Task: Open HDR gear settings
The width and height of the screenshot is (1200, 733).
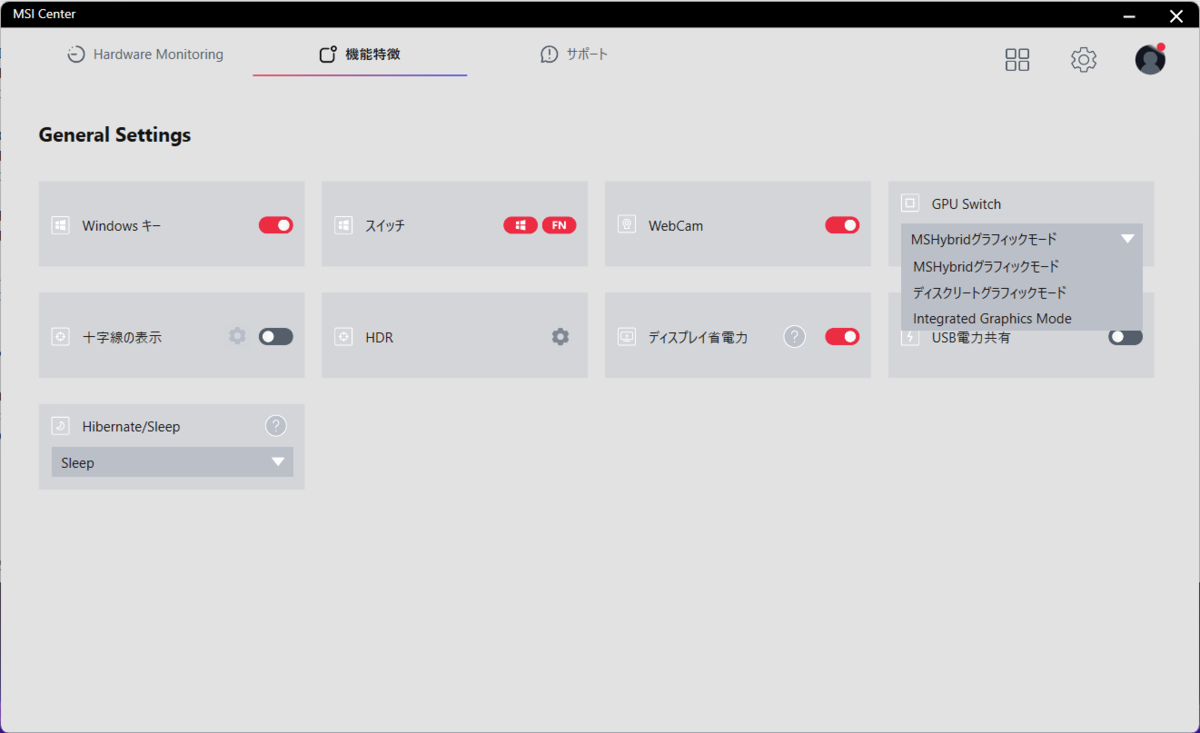Action: (560, 337)
